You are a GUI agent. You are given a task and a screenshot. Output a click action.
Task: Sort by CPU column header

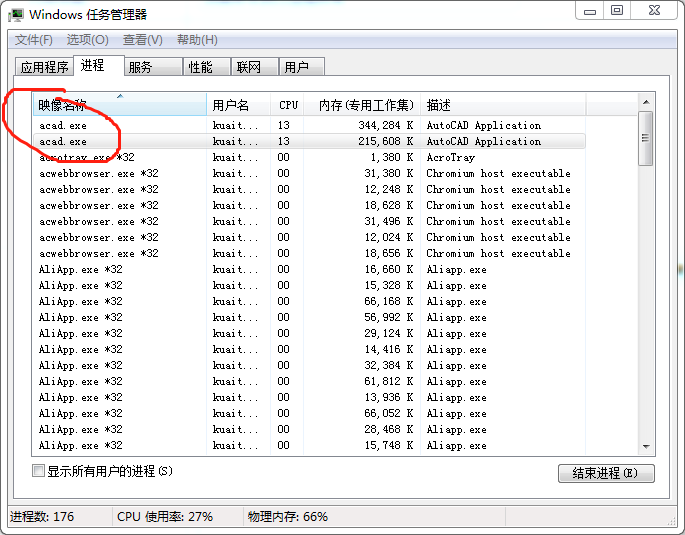point(289,105)
